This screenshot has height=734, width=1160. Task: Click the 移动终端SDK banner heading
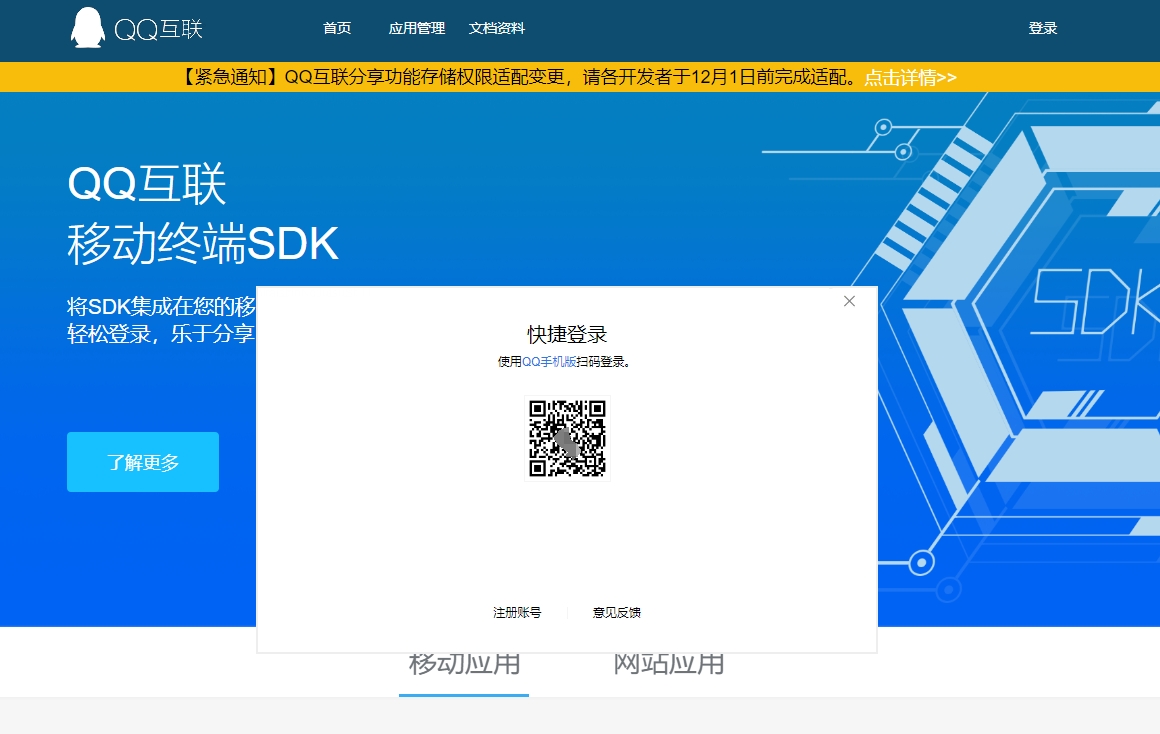pos(203,243)
